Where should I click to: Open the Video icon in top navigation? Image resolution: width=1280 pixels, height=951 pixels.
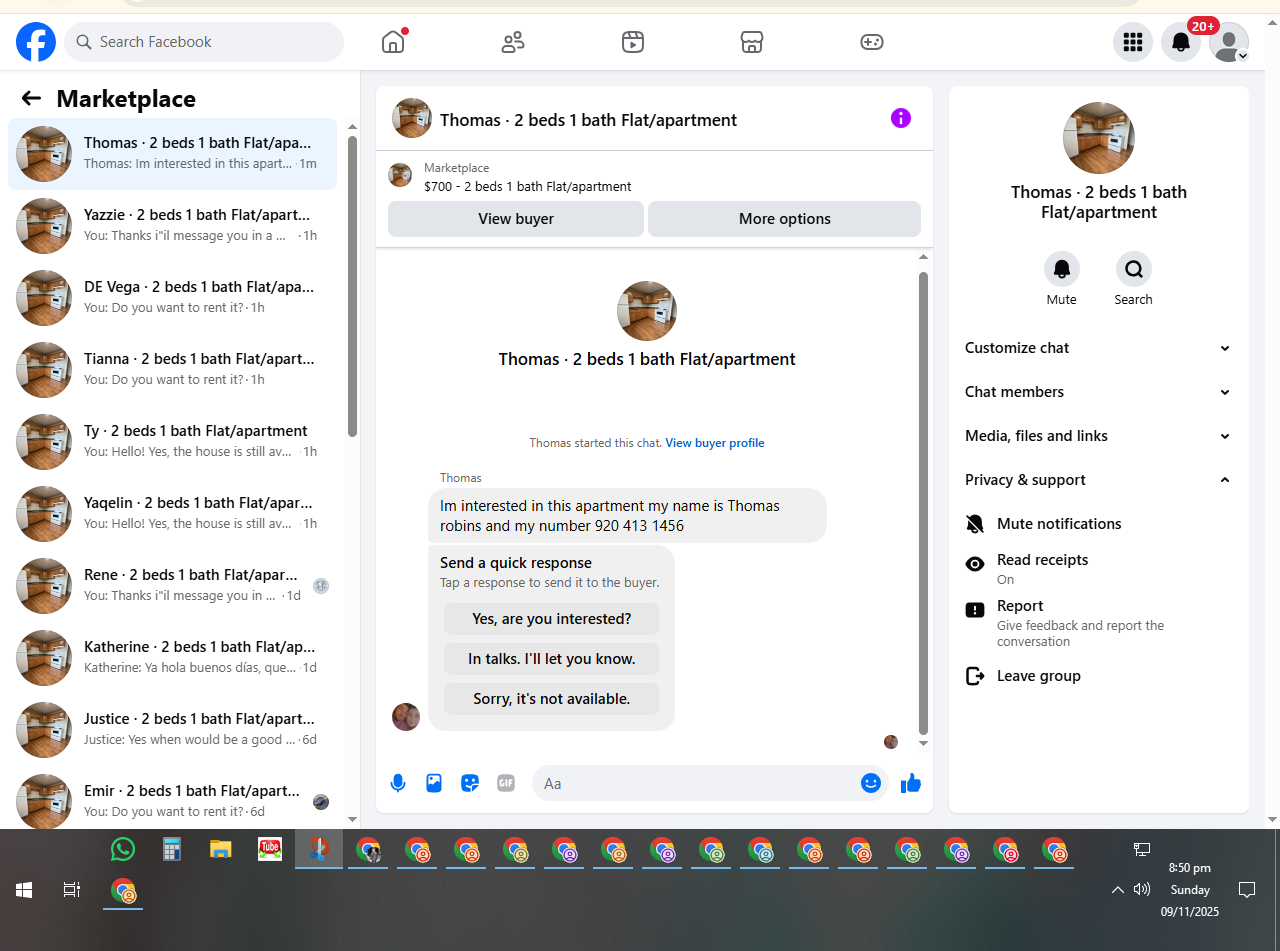point(632,42)
